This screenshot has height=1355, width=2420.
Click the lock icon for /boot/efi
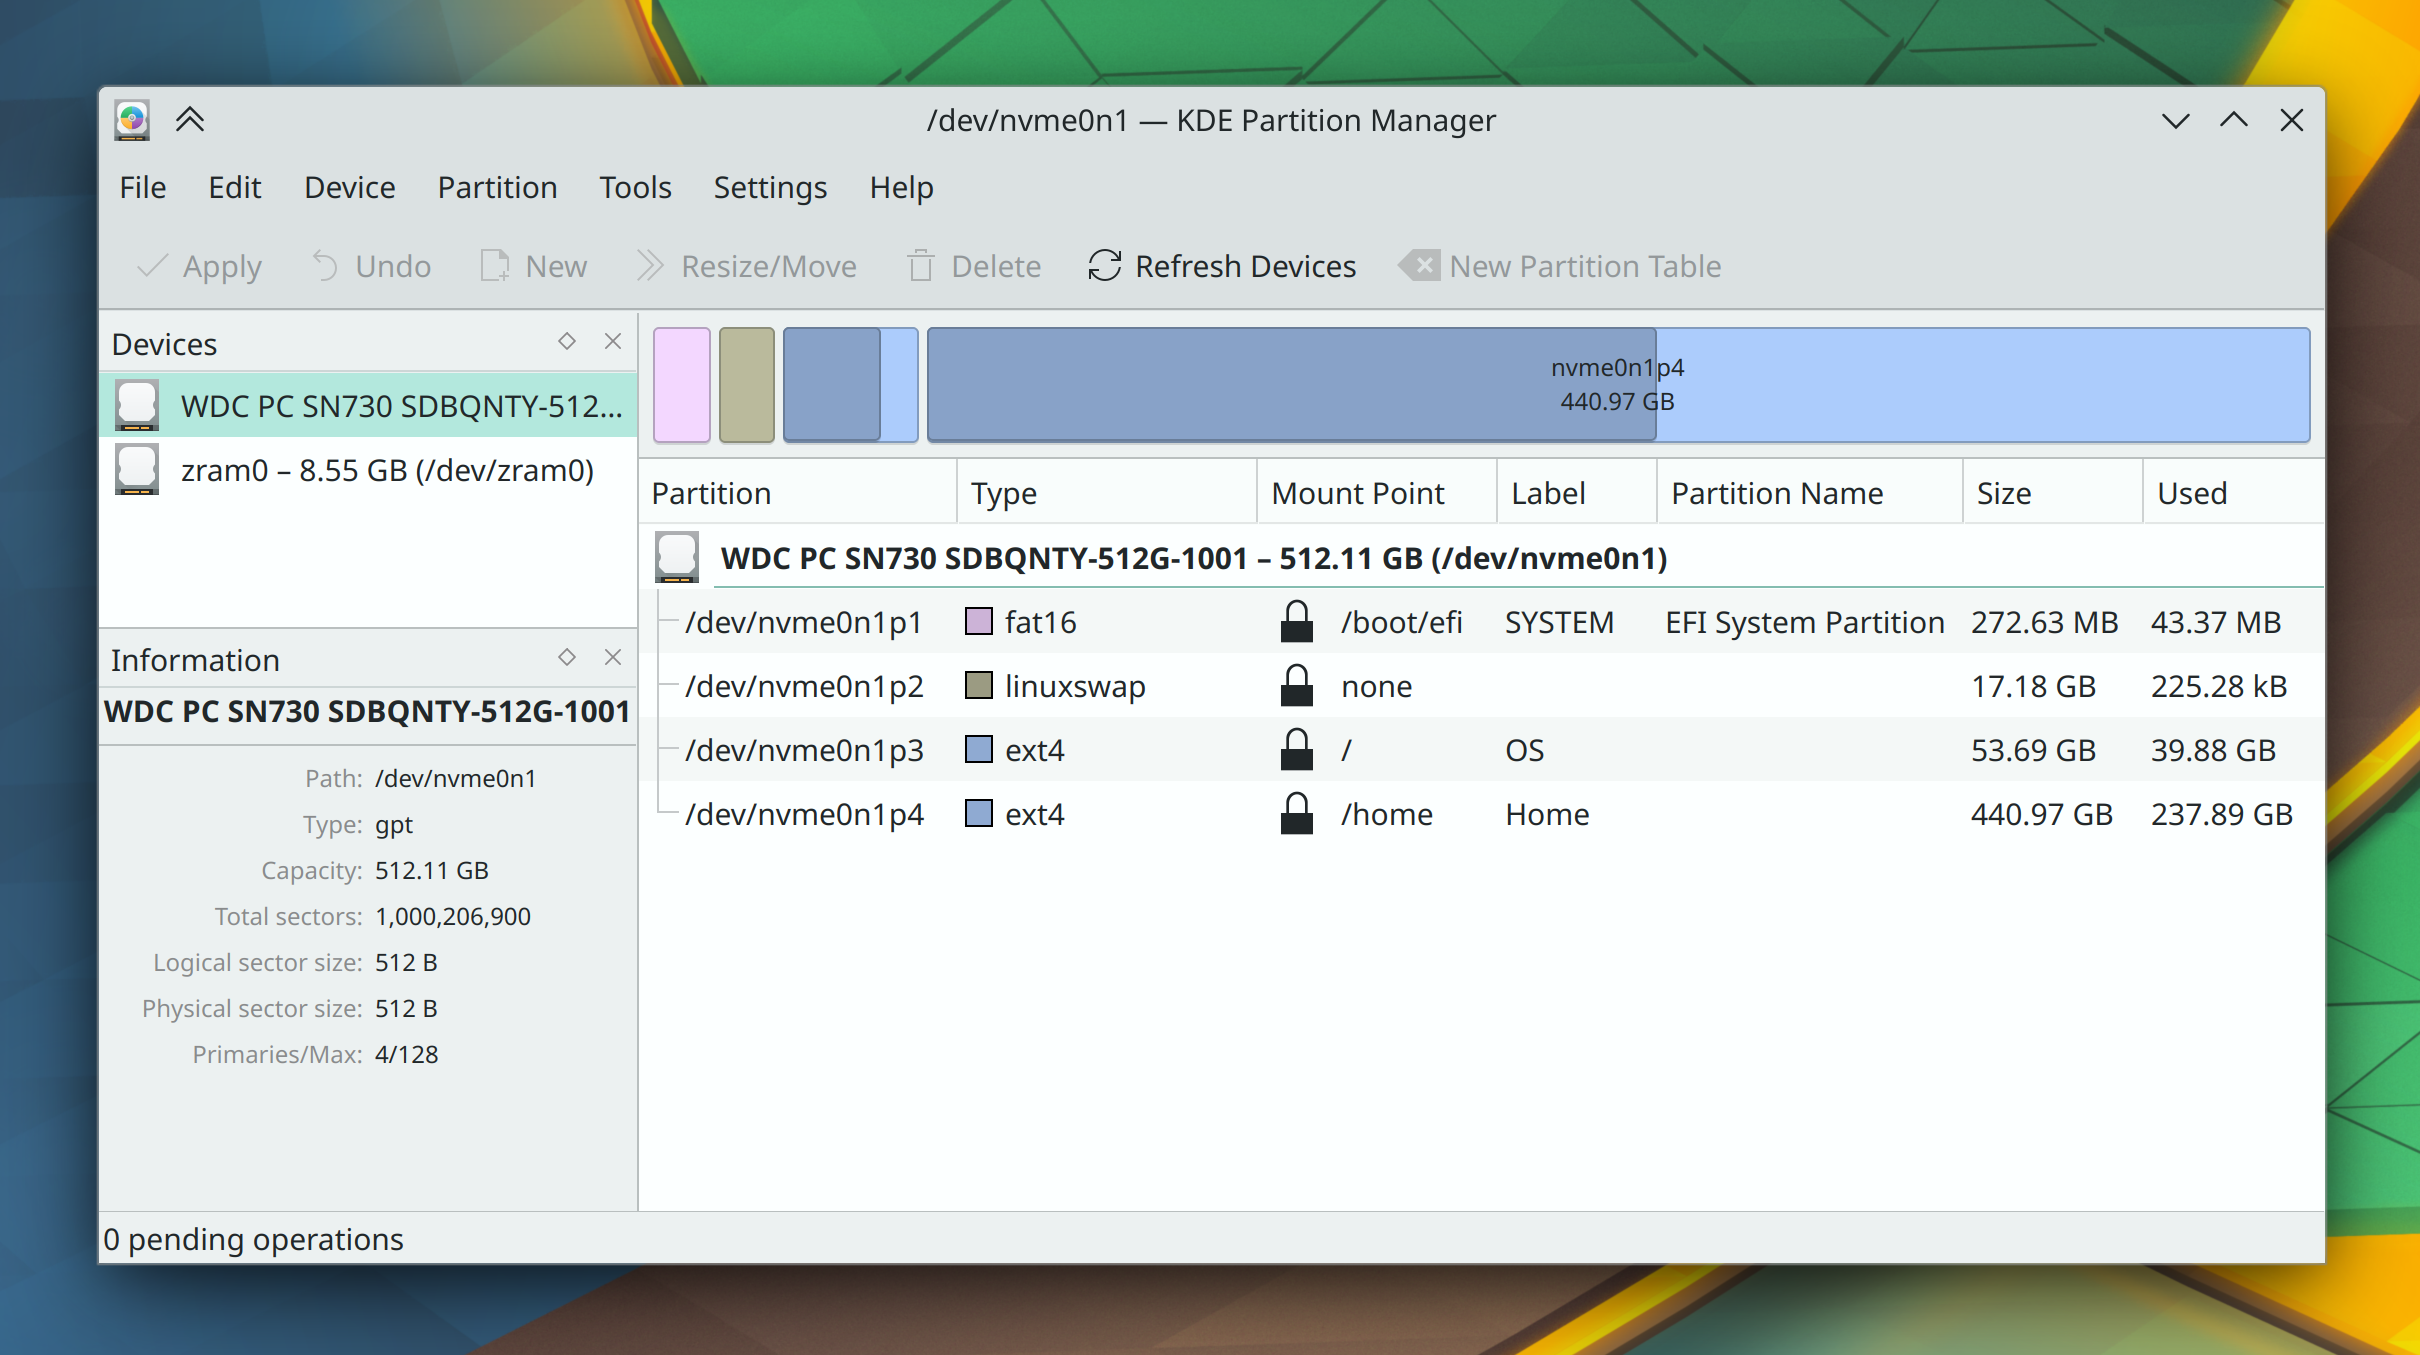point(1297,622)
